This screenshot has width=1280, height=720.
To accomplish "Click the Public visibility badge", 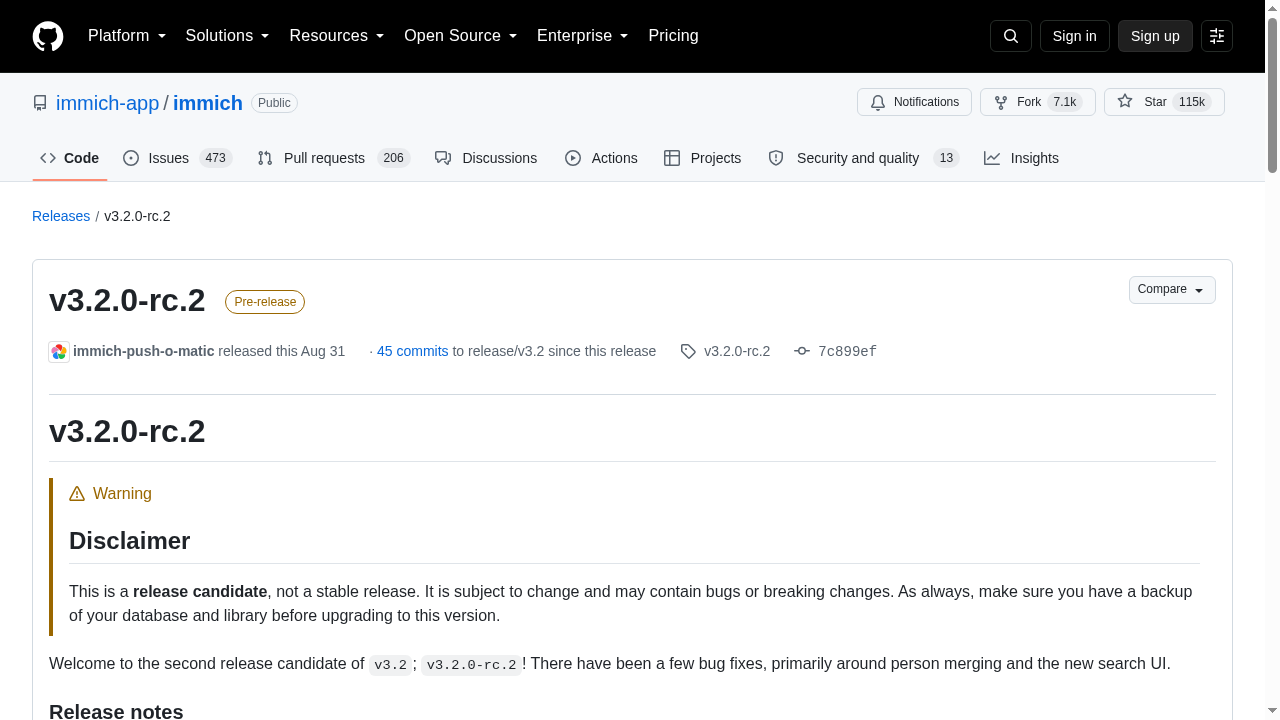I will (274, 103).
